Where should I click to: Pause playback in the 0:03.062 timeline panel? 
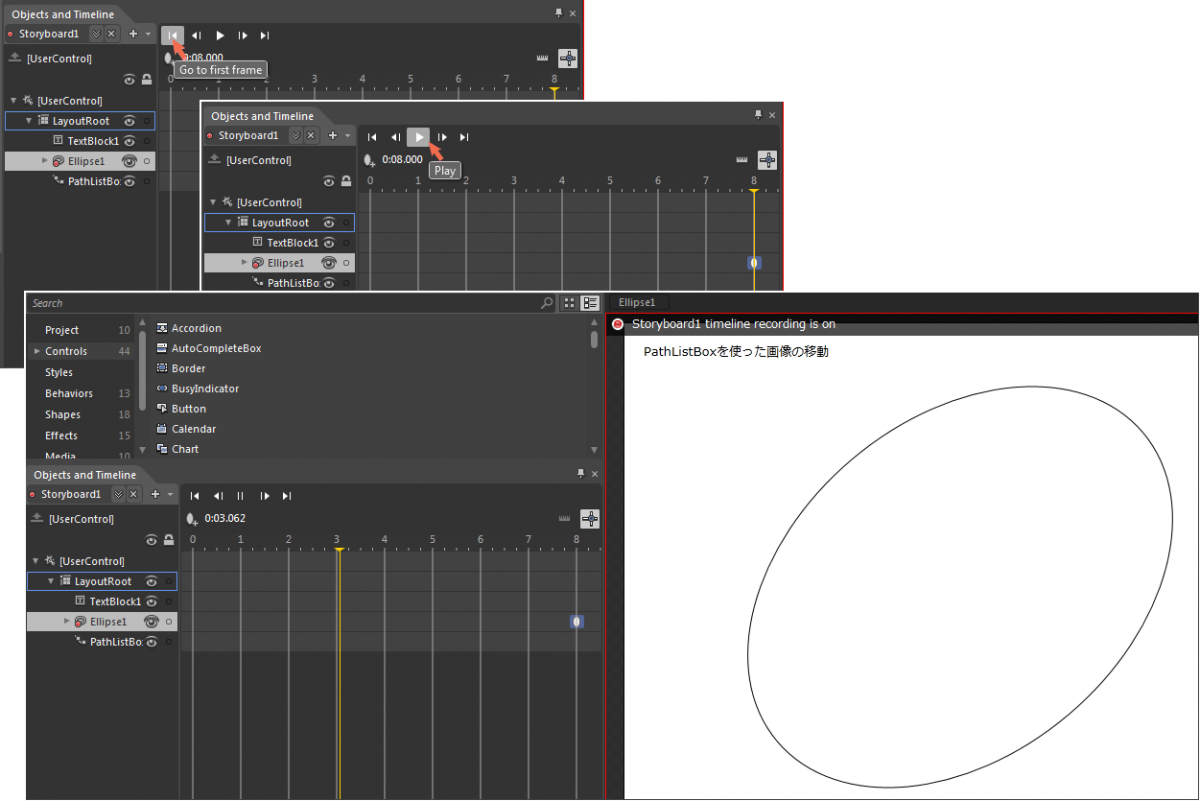[241, 496]
